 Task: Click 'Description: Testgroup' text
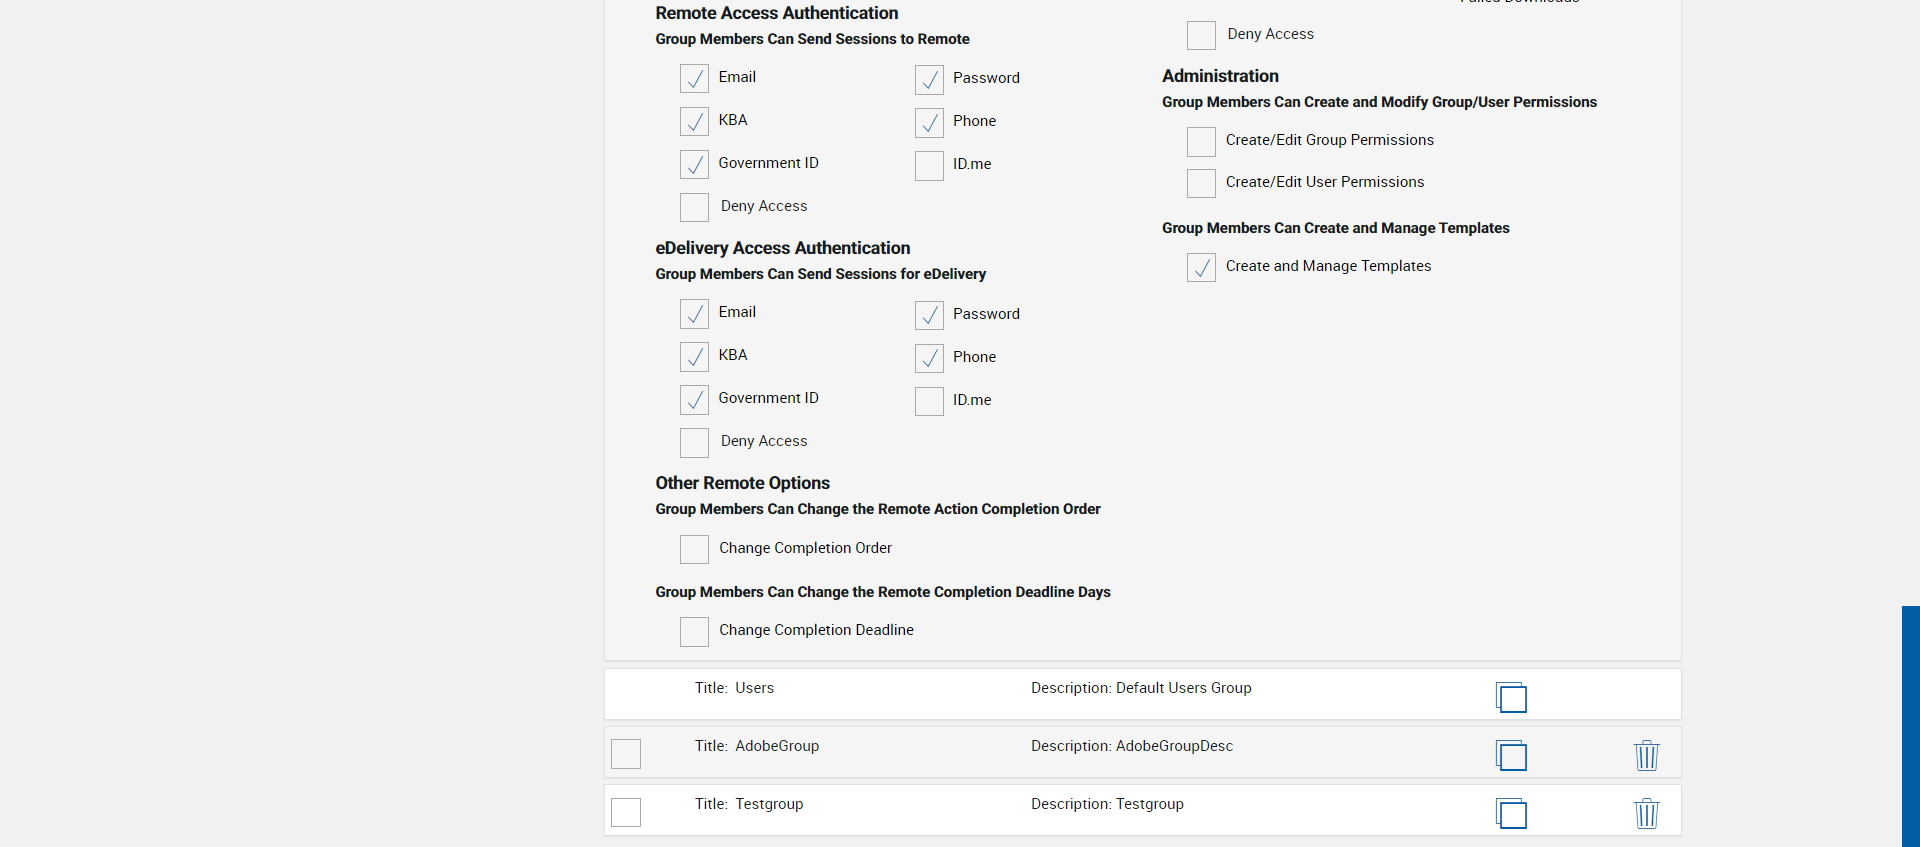(1107, 804)
